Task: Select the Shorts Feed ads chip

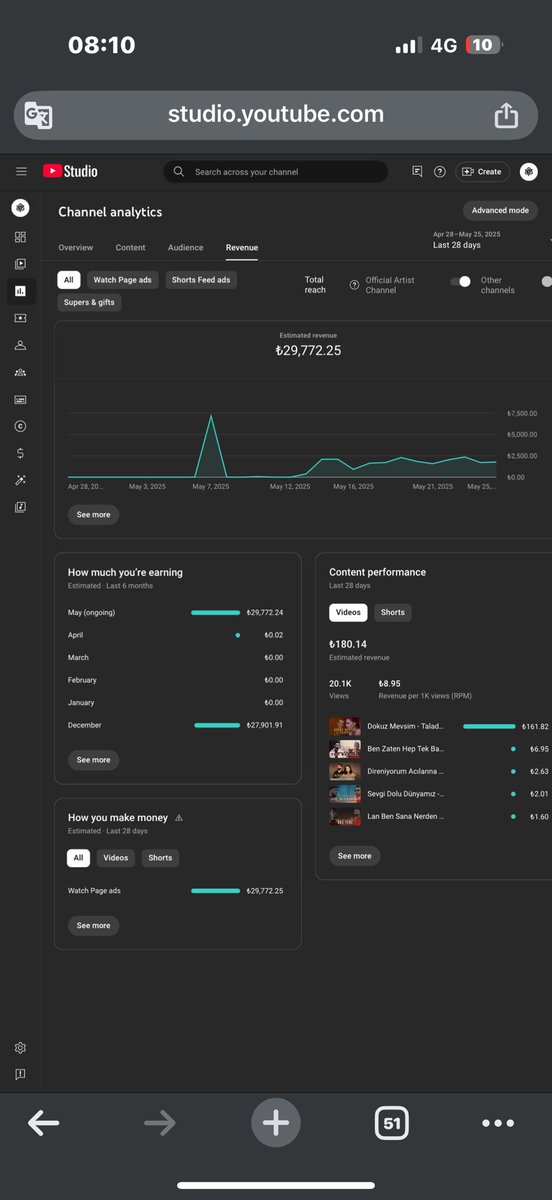Action: (x=201, y=280)
